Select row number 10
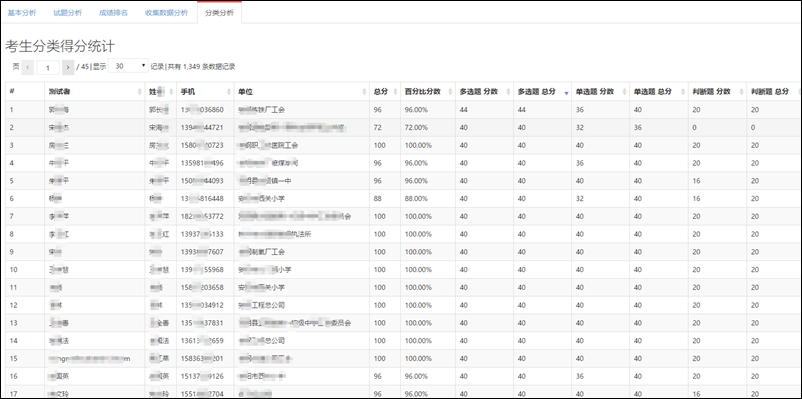802x399 pixels. coord(13,270)
